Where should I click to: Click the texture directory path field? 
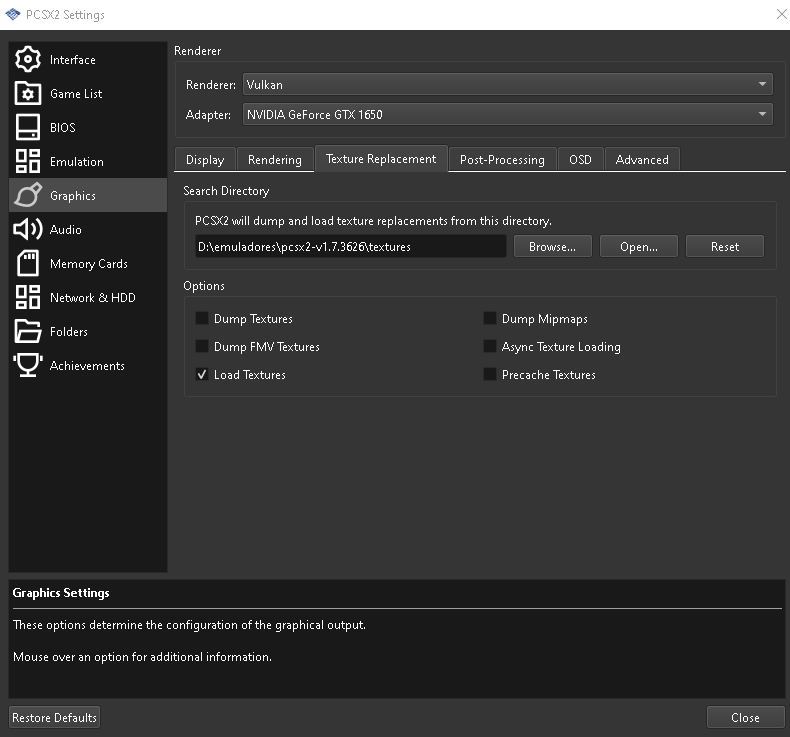[351, 246]
